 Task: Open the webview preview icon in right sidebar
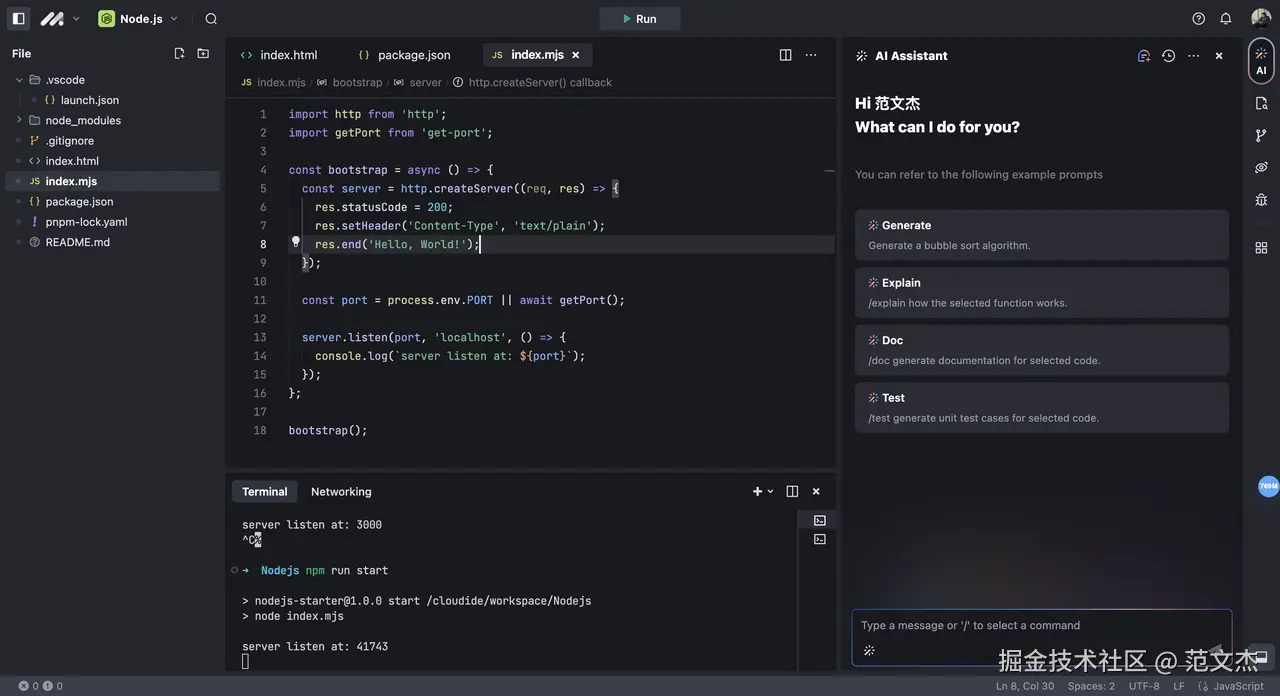click(1261, 167)
